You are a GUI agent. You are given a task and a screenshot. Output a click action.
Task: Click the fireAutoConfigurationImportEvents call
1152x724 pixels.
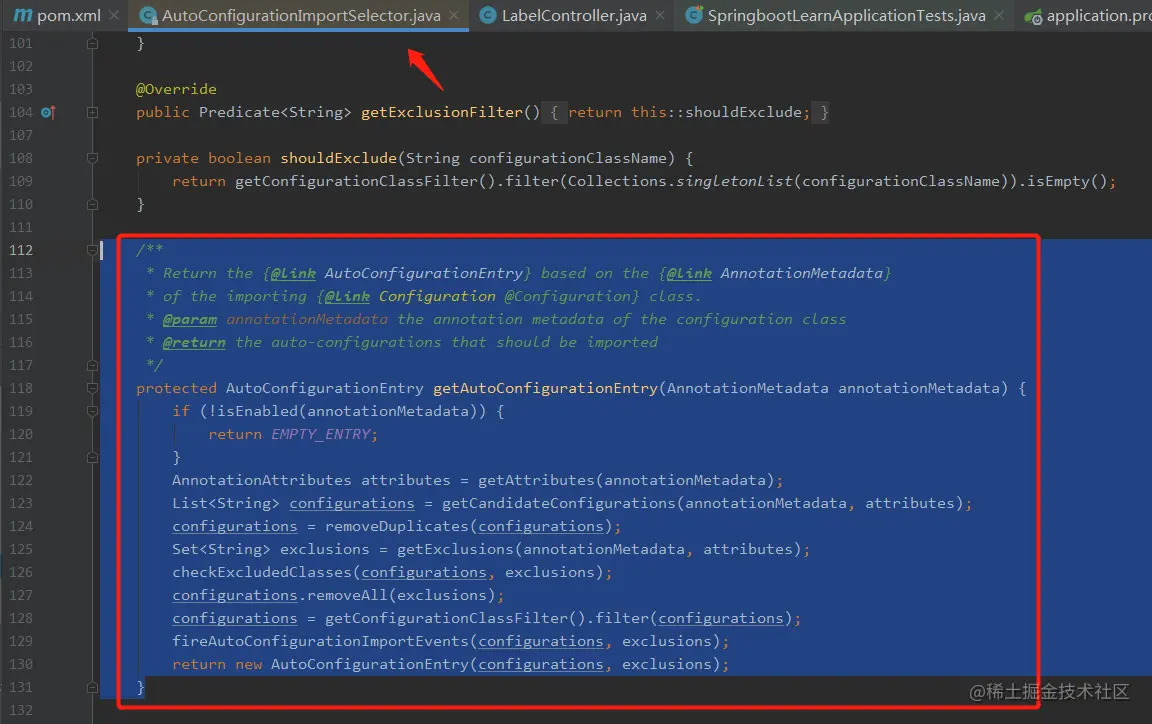320,642
